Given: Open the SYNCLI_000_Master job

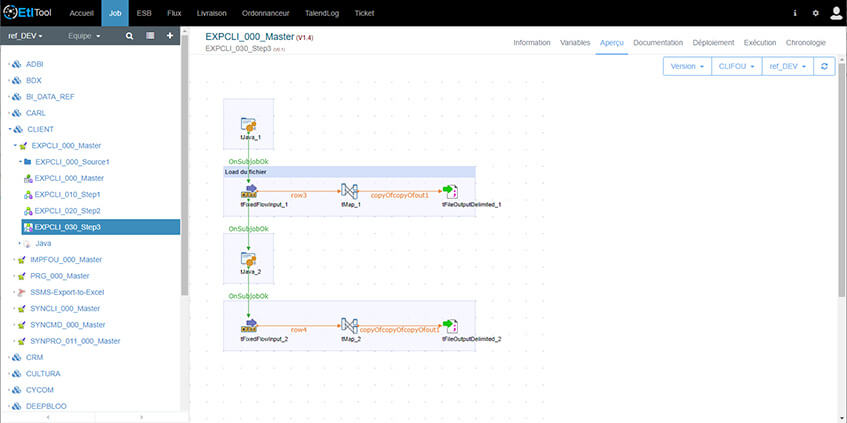Looking at the screenshot, I should pos(65,308).
